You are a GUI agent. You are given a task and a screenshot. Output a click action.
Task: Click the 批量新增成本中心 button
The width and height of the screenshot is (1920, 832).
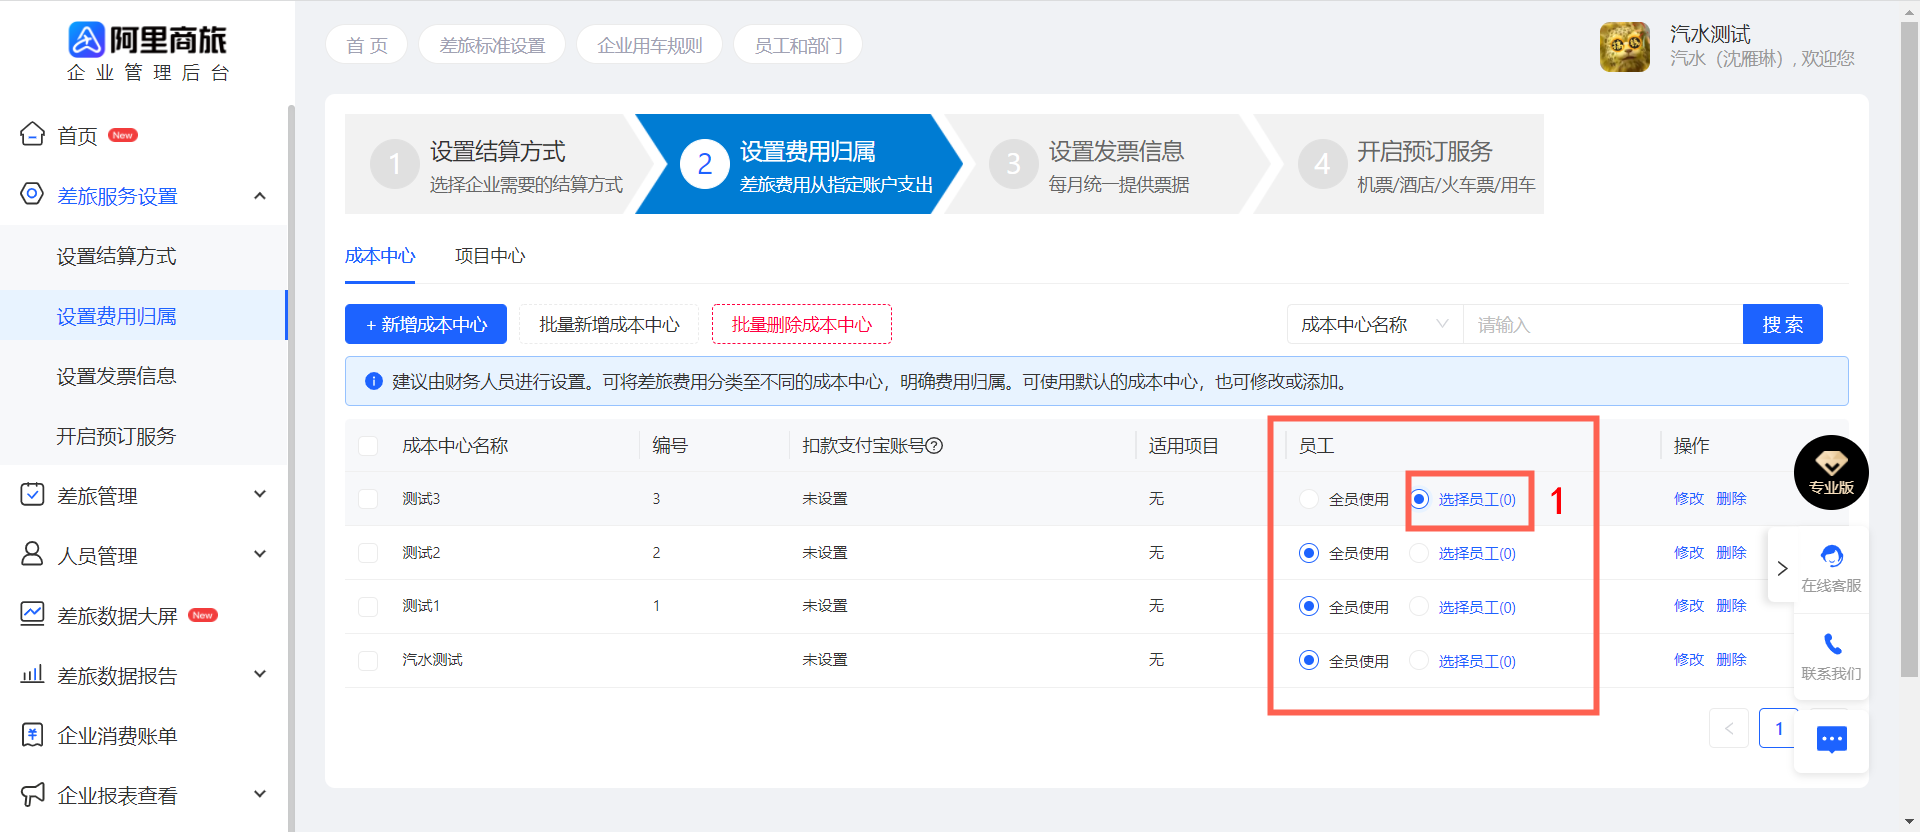pos(609,324)
